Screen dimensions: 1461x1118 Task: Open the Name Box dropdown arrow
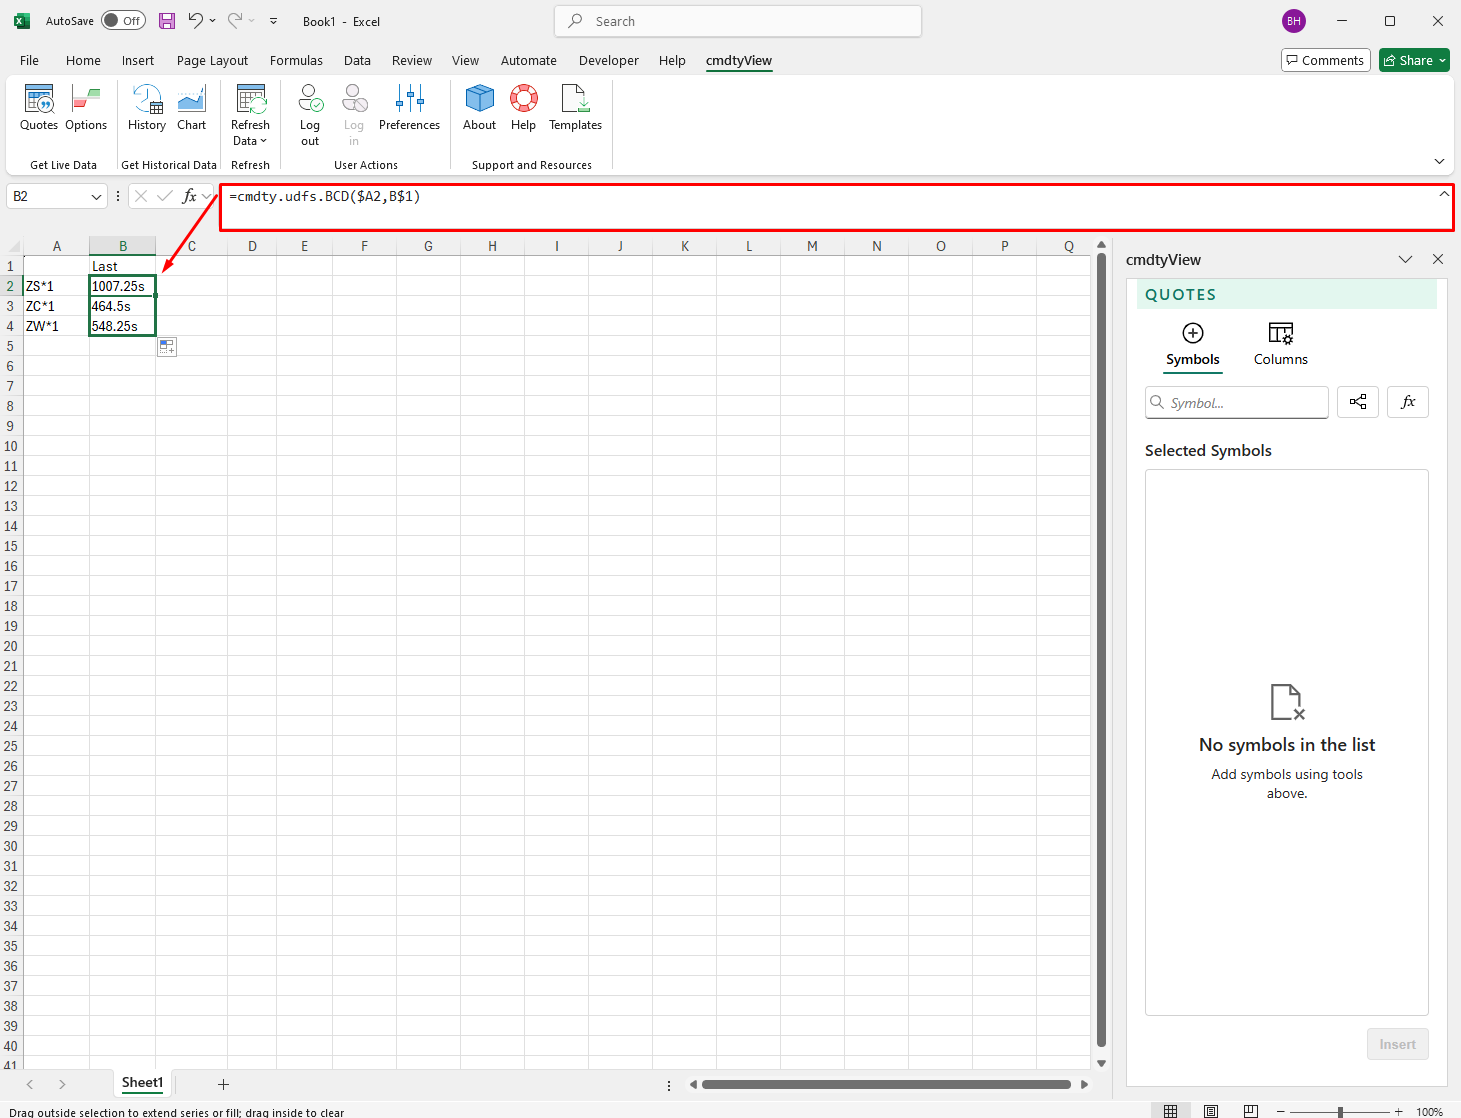tap(96, 197)
